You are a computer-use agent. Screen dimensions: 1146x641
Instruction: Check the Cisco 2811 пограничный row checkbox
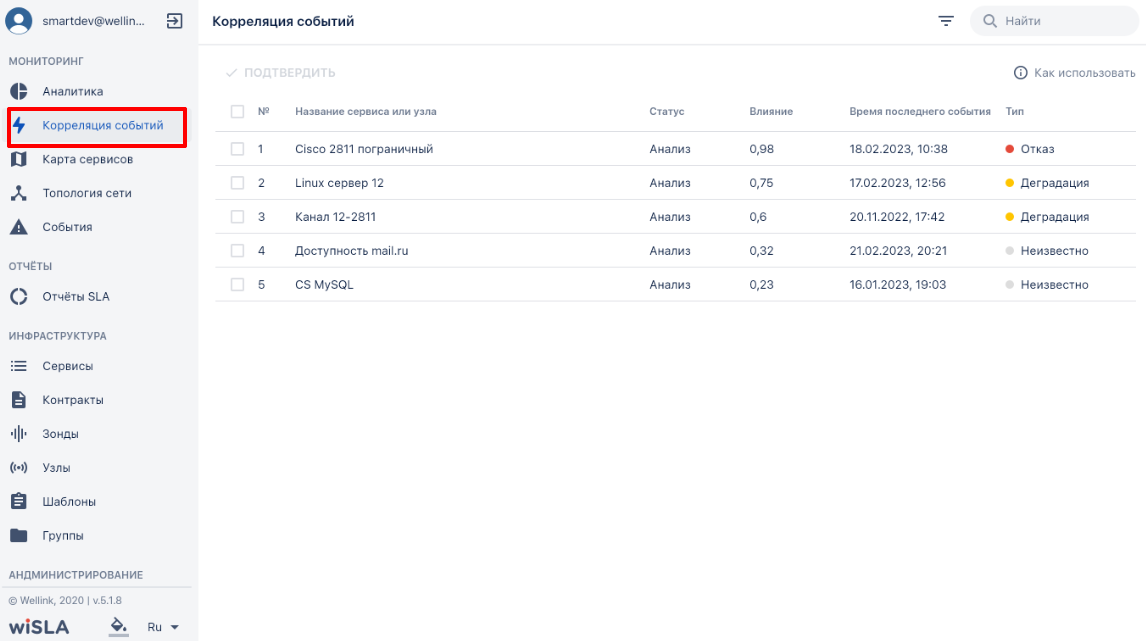pos(238,149)
